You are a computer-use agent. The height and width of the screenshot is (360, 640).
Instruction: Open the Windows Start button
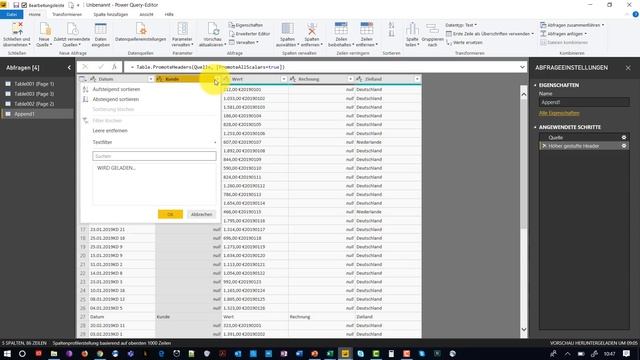pos(7,353)
